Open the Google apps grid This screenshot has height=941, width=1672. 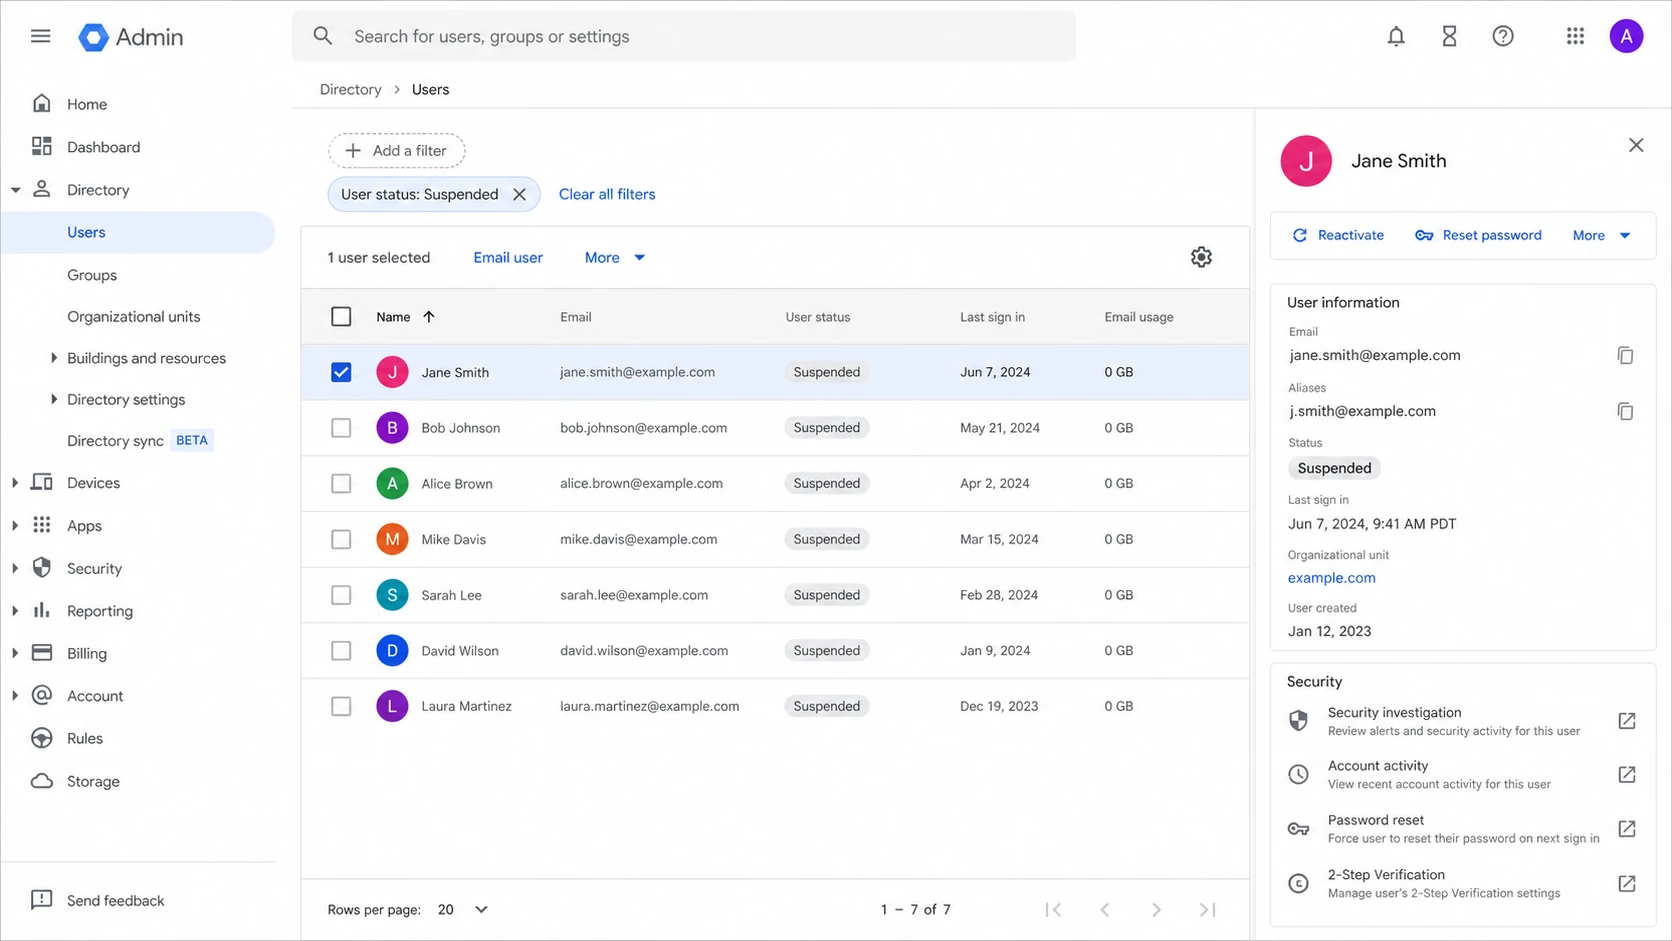[x=1575, y=36]
